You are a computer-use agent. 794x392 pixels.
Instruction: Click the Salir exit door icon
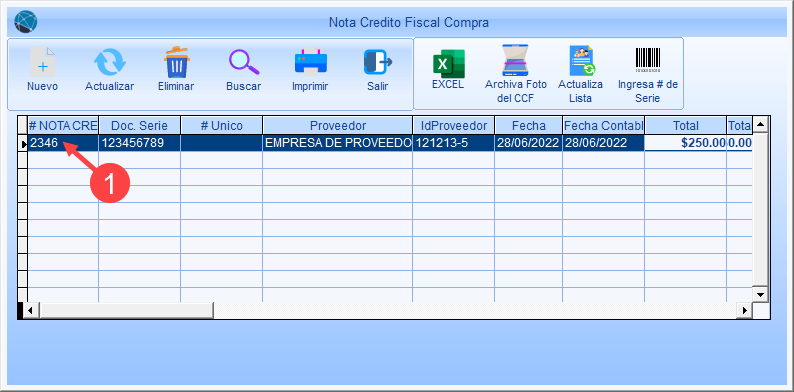click(x=378, y=62)
